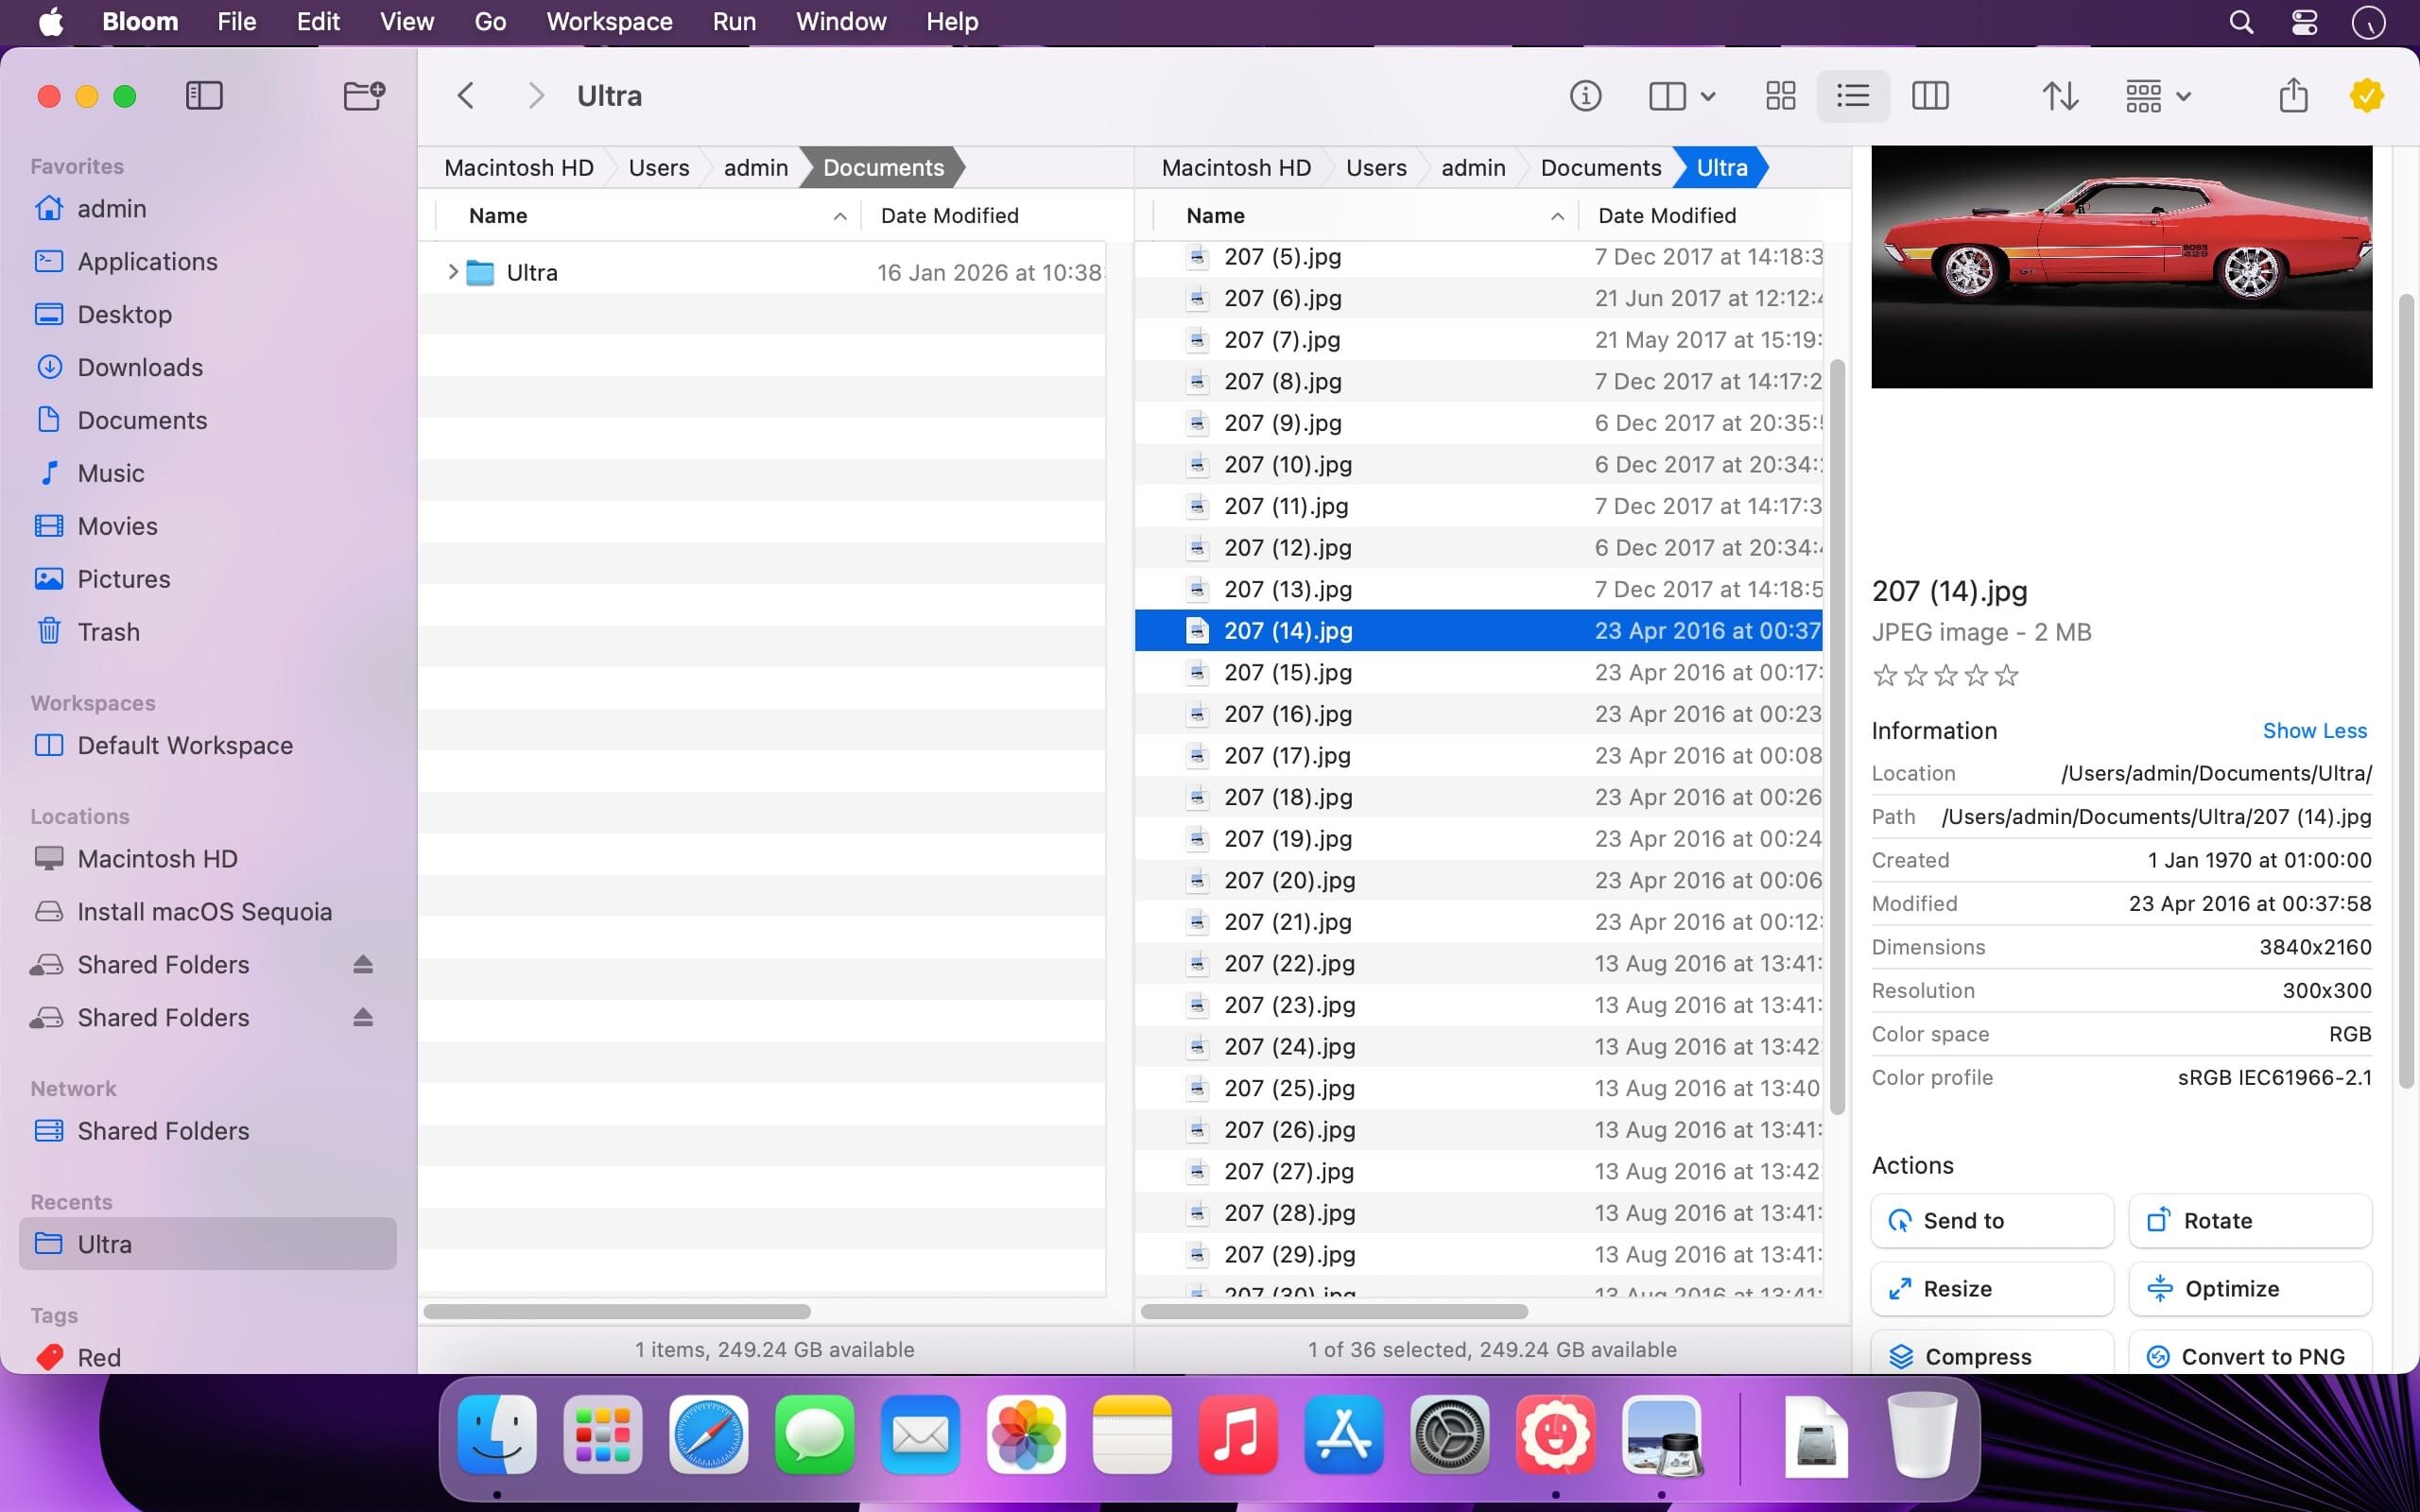Click the right pane vertical scrollbar

(1836, 737)
